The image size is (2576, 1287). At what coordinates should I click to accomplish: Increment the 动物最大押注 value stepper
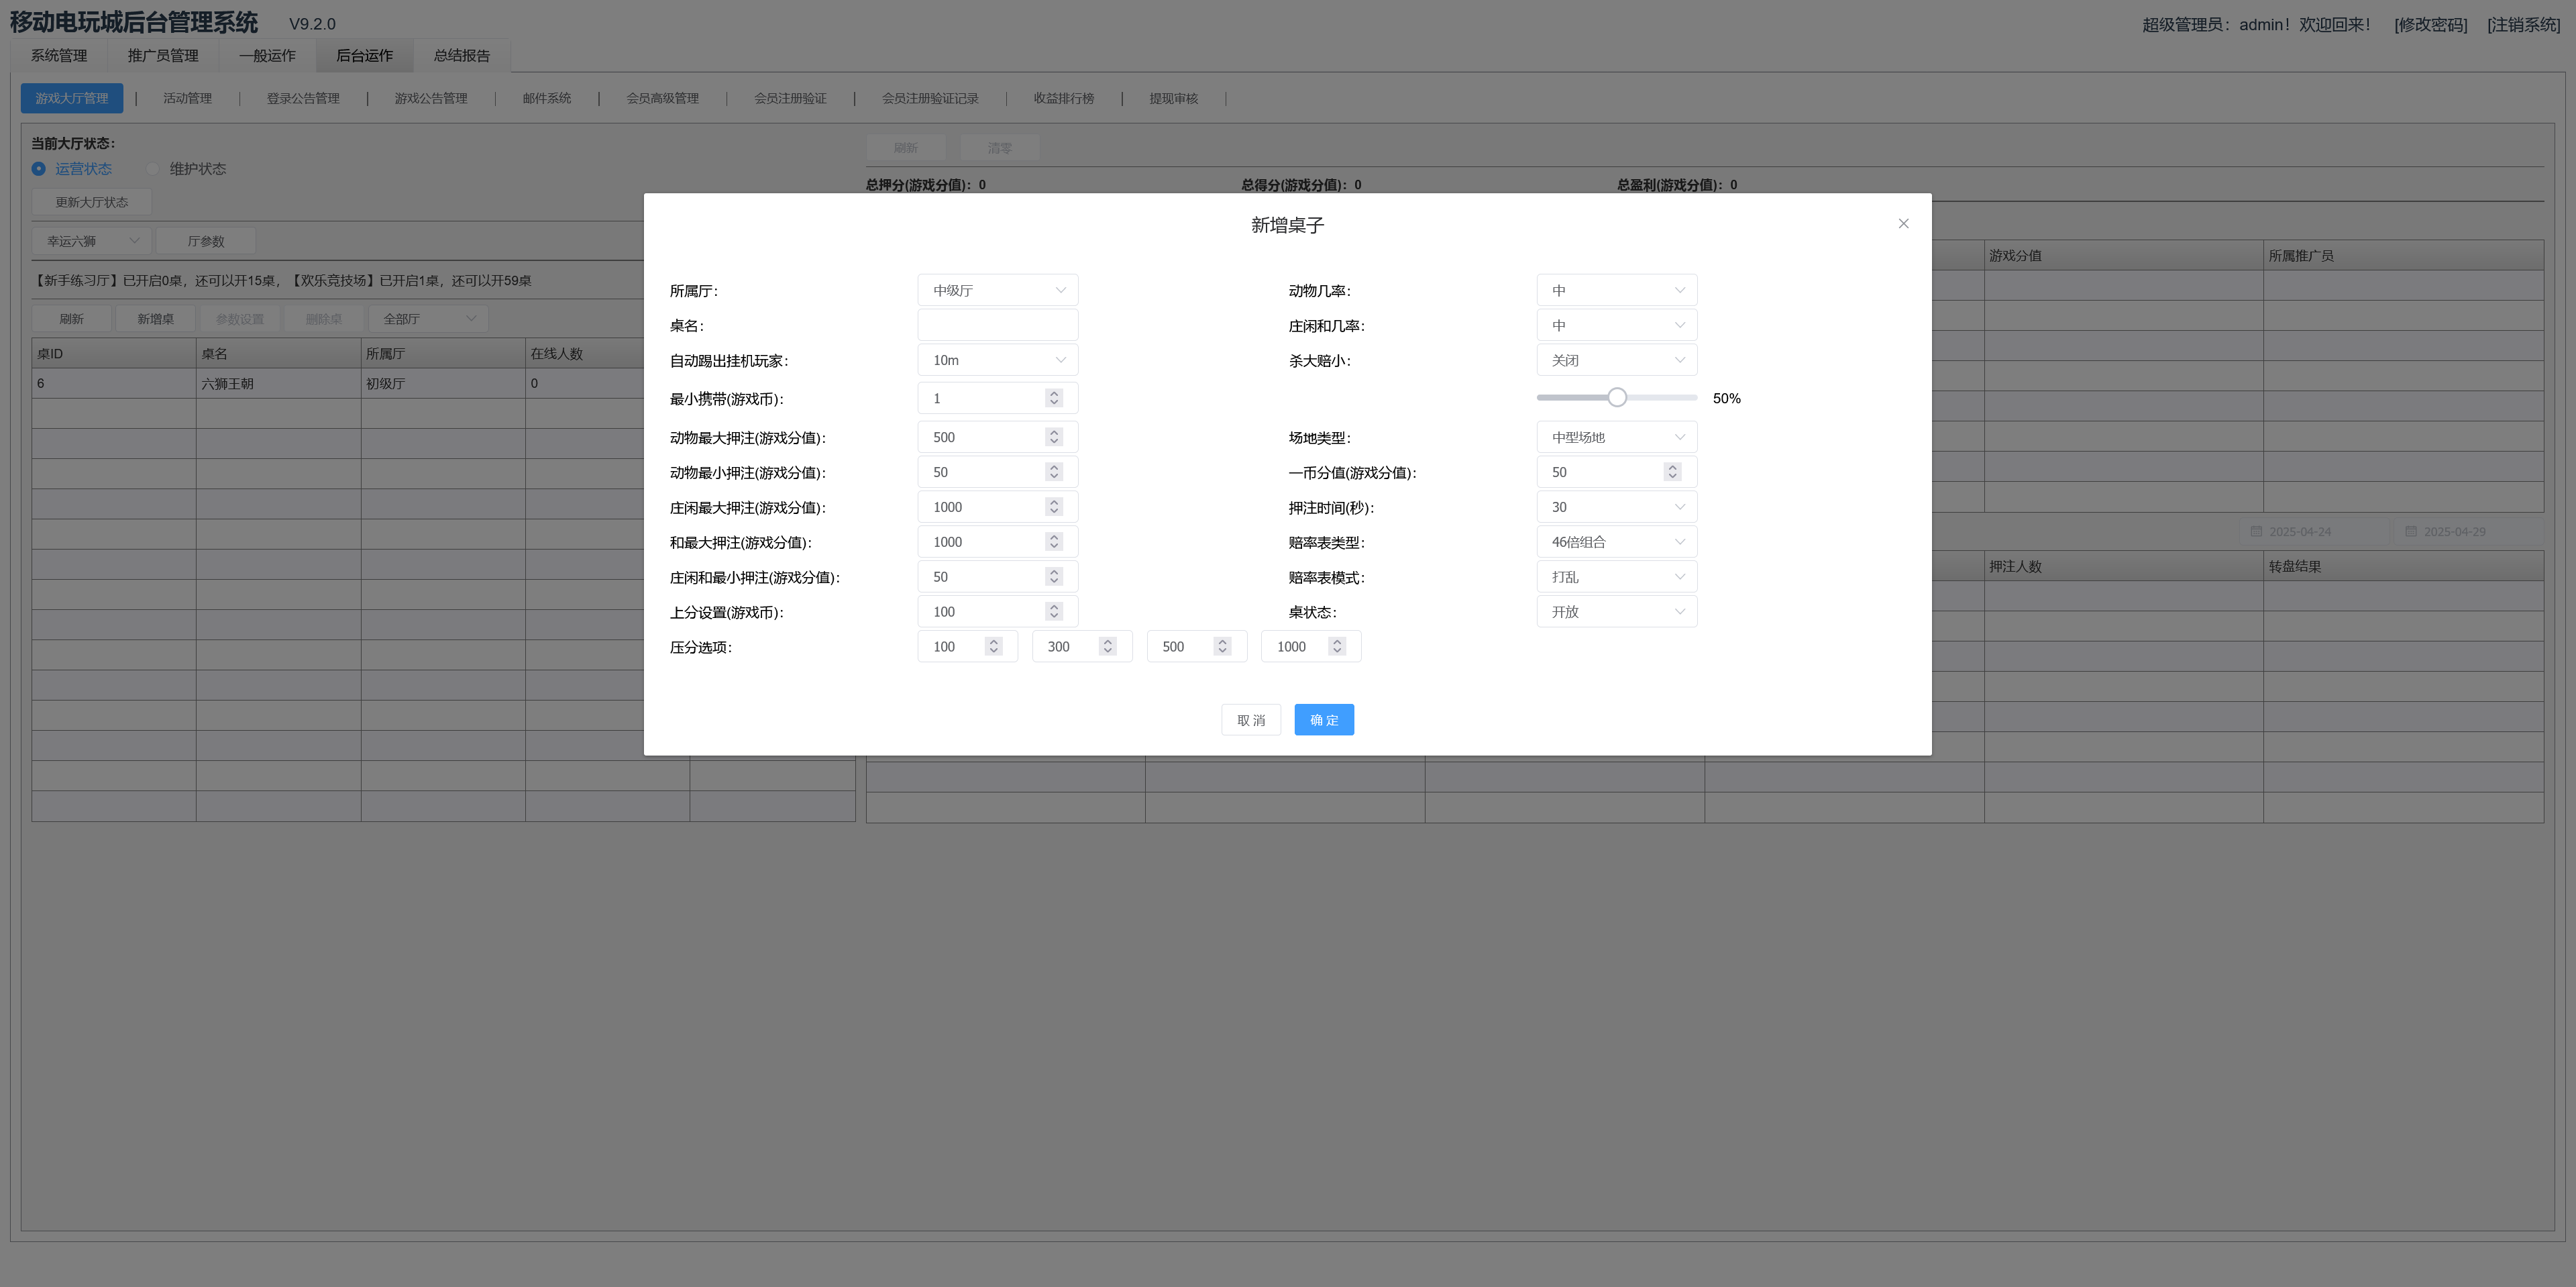click(1053, 433)
